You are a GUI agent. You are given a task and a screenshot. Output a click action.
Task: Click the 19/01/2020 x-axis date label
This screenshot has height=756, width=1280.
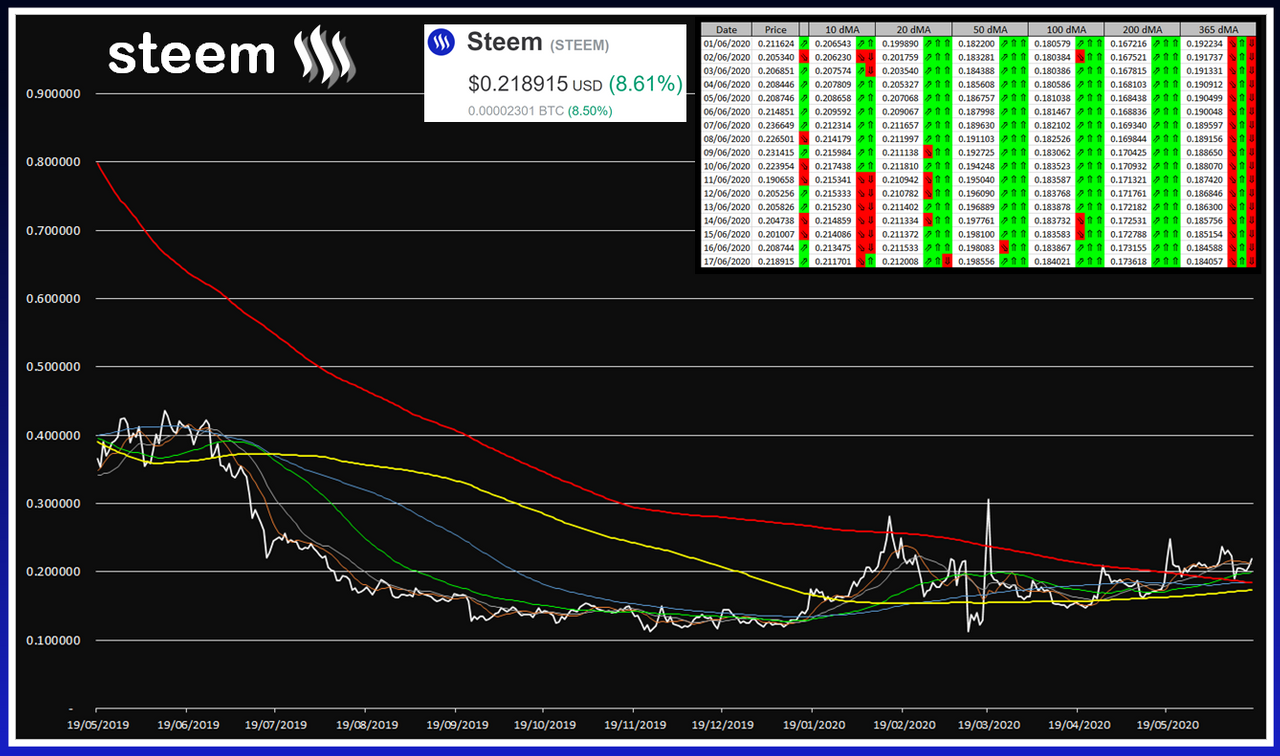coord(812,724)
